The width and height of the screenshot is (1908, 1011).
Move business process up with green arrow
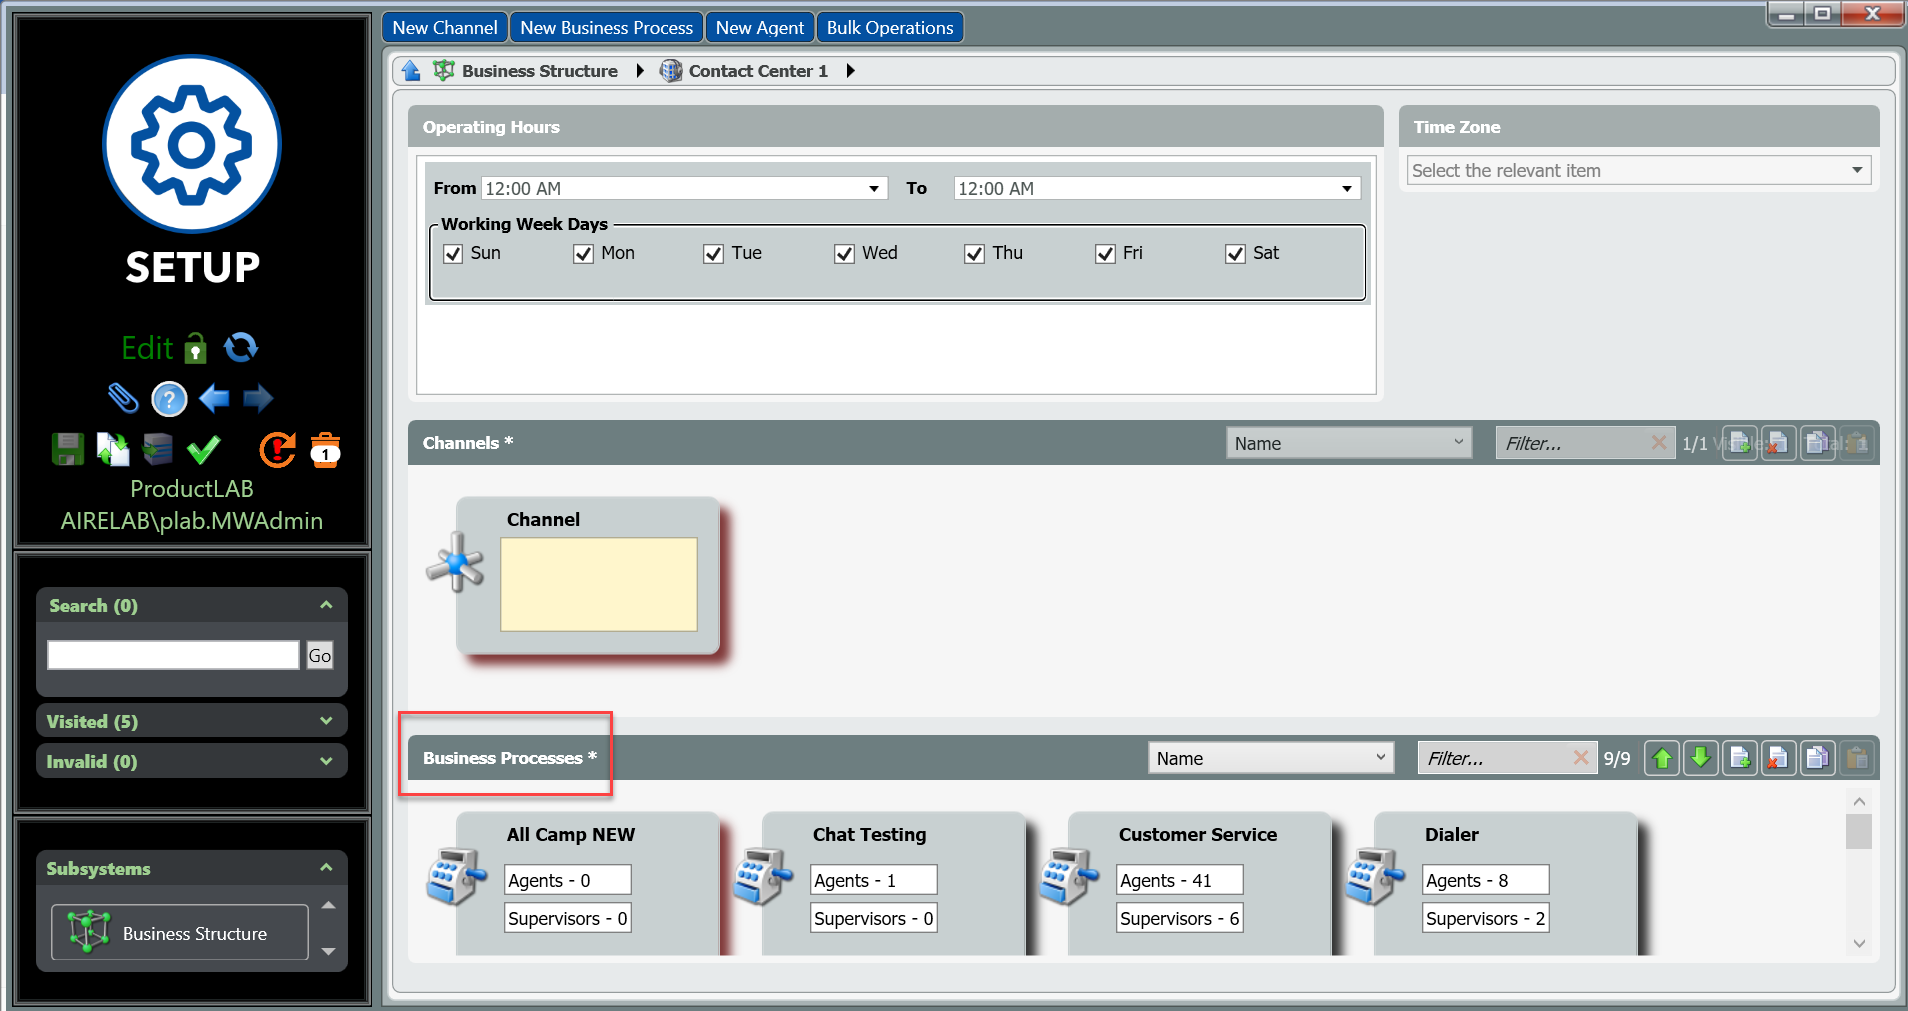pyautogui.click(x=1662, y=758)
